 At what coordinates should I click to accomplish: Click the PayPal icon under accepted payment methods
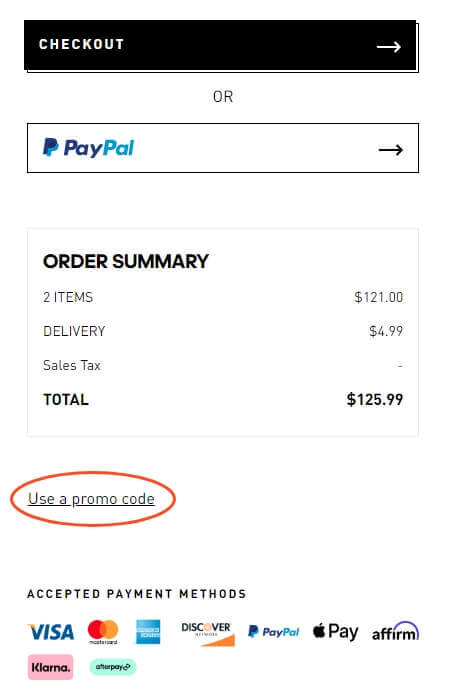point(273,632)
